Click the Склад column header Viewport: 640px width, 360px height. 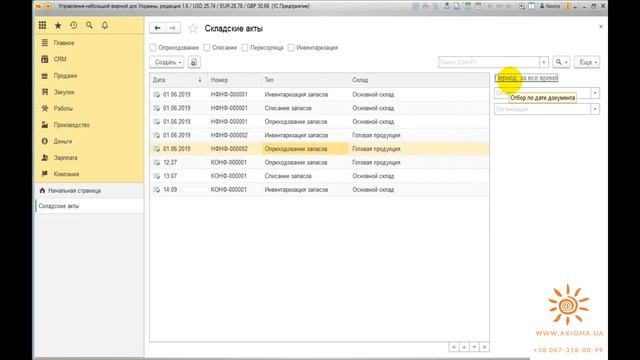(x=419, y=80)
